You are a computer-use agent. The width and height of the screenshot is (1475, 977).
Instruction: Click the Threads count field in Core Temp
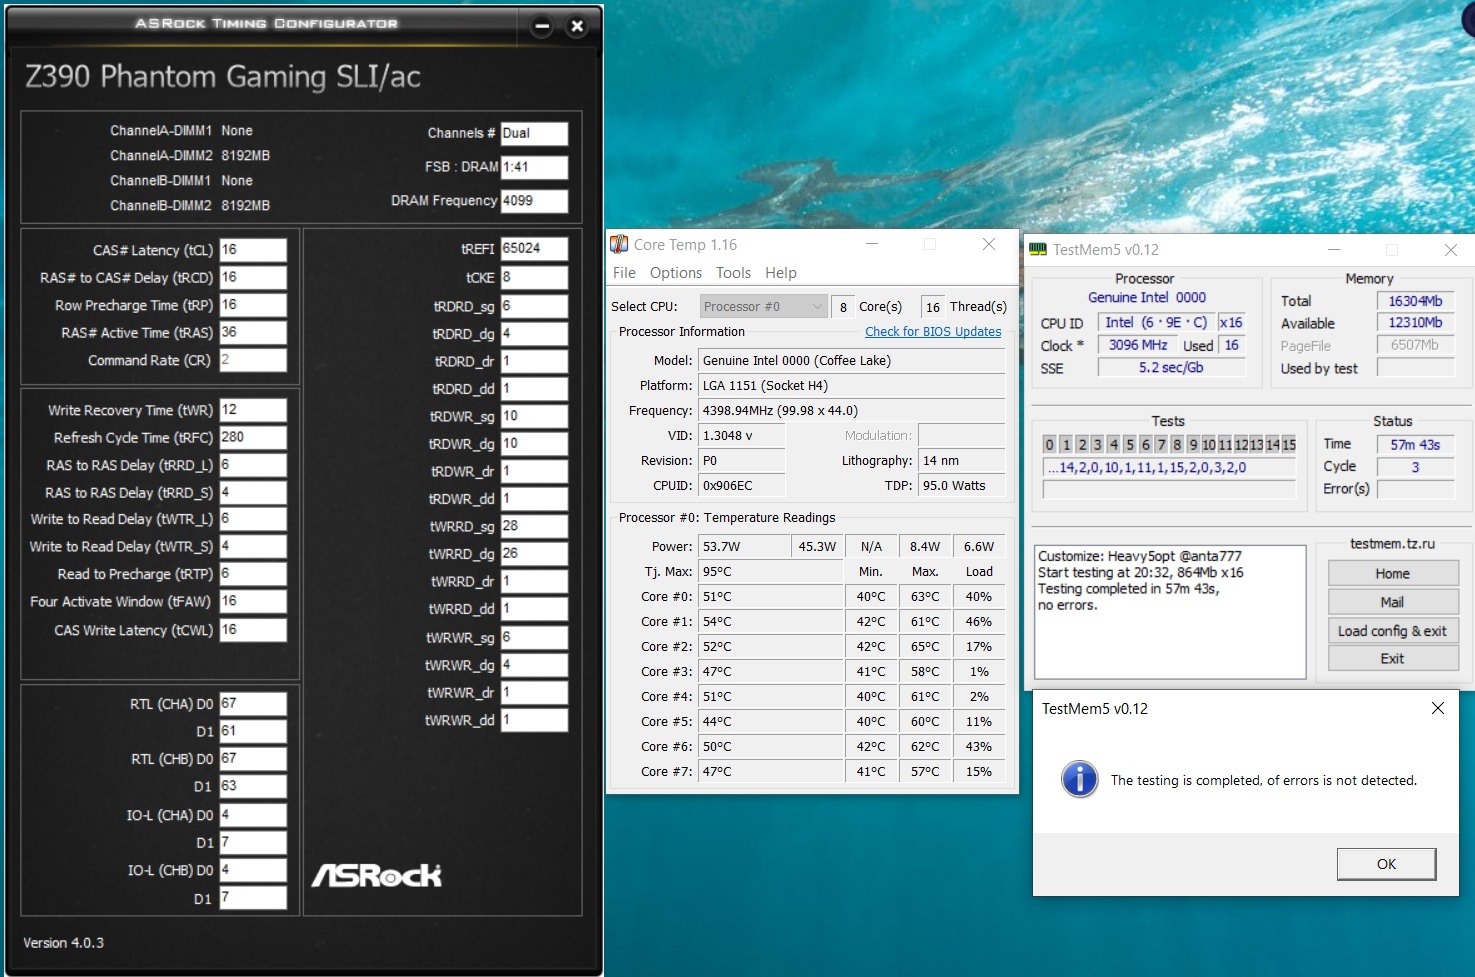932,307
